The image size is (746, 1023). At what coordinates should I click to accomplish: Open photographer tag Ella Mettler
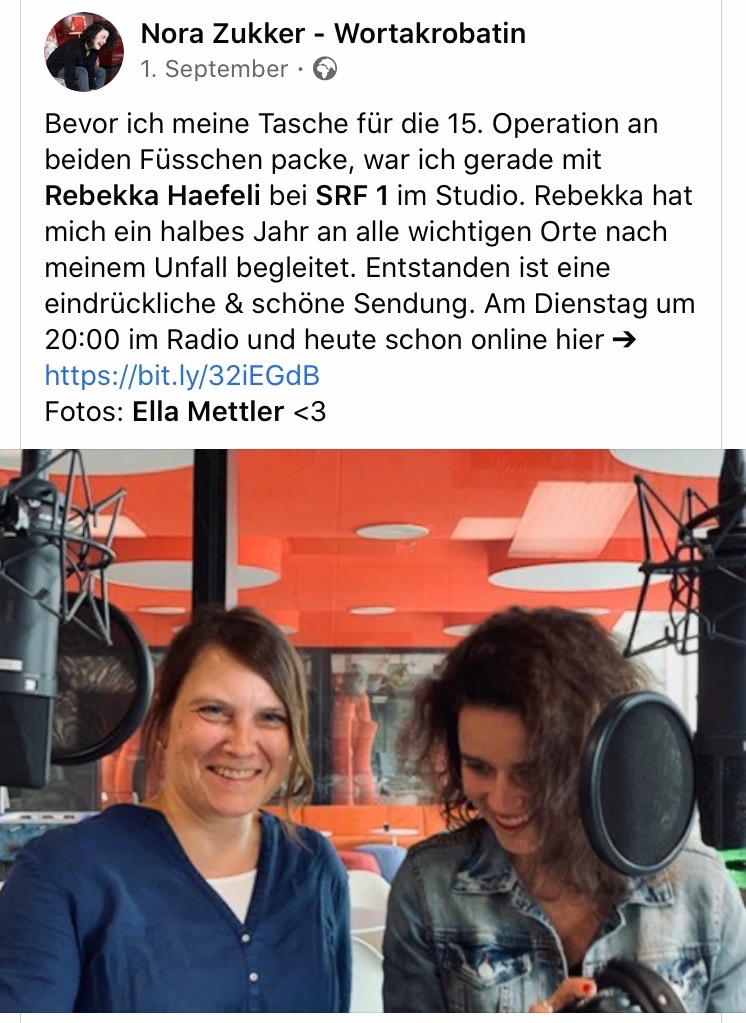[208, 412]
